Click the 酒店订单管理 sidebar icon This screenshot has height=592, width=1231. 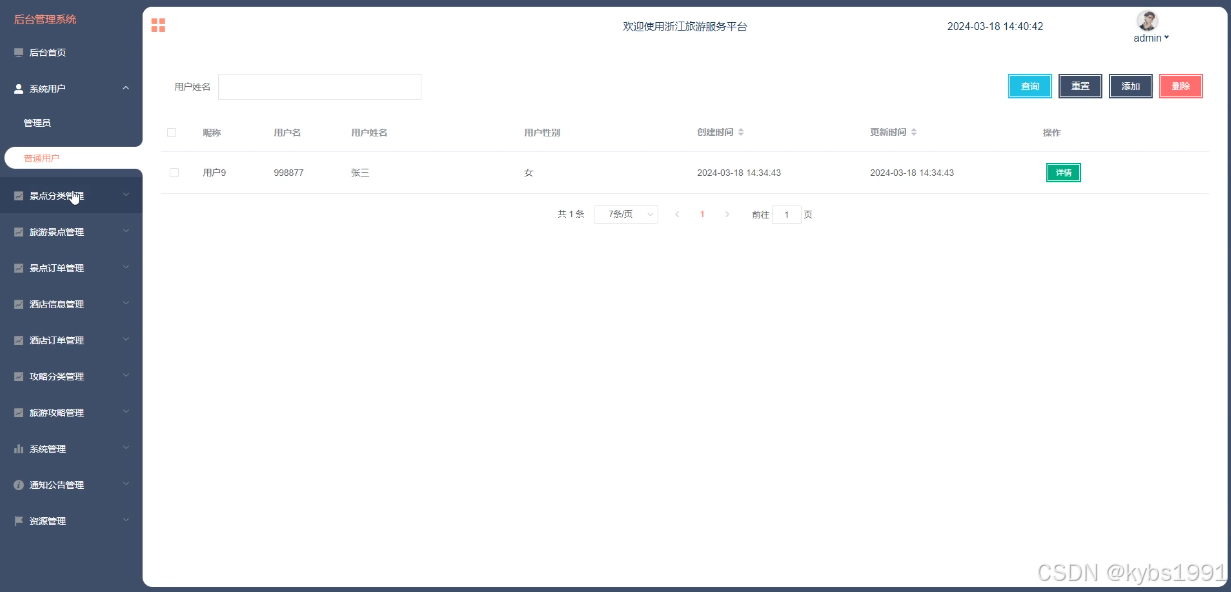pyautogui.click(x=18, y=340)
